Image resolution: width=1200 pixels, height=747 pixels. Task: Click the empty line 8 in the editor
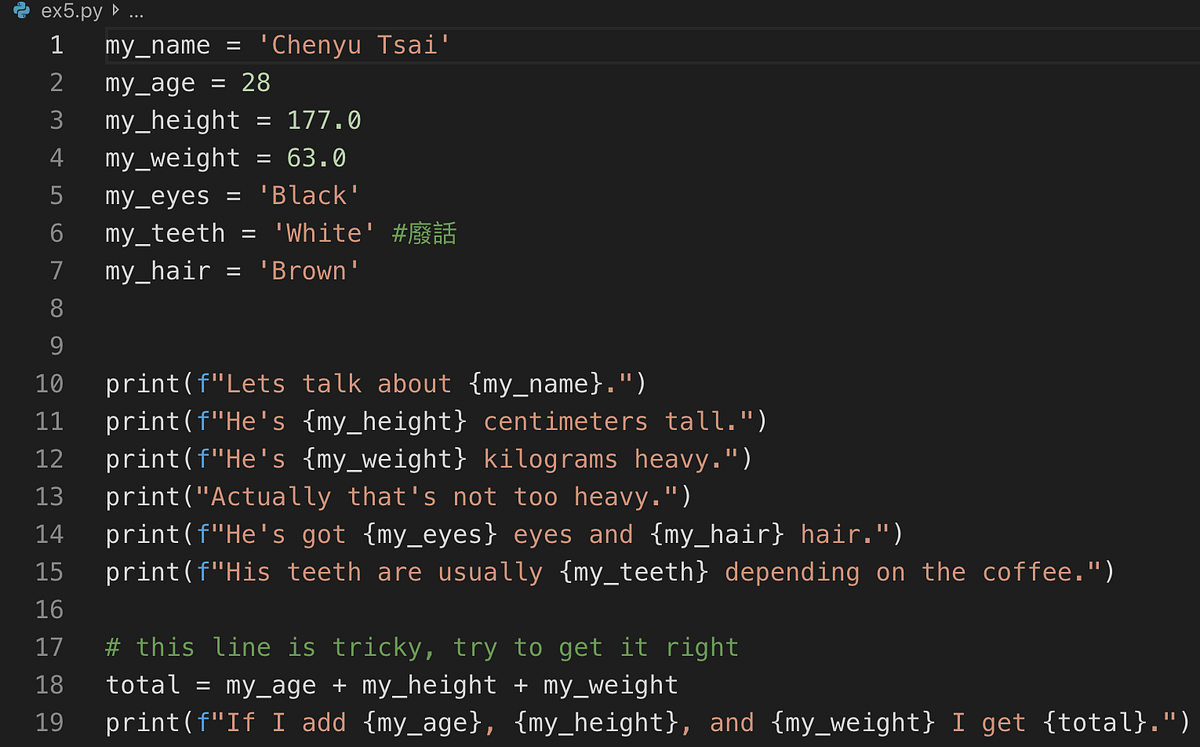(200, 308)
